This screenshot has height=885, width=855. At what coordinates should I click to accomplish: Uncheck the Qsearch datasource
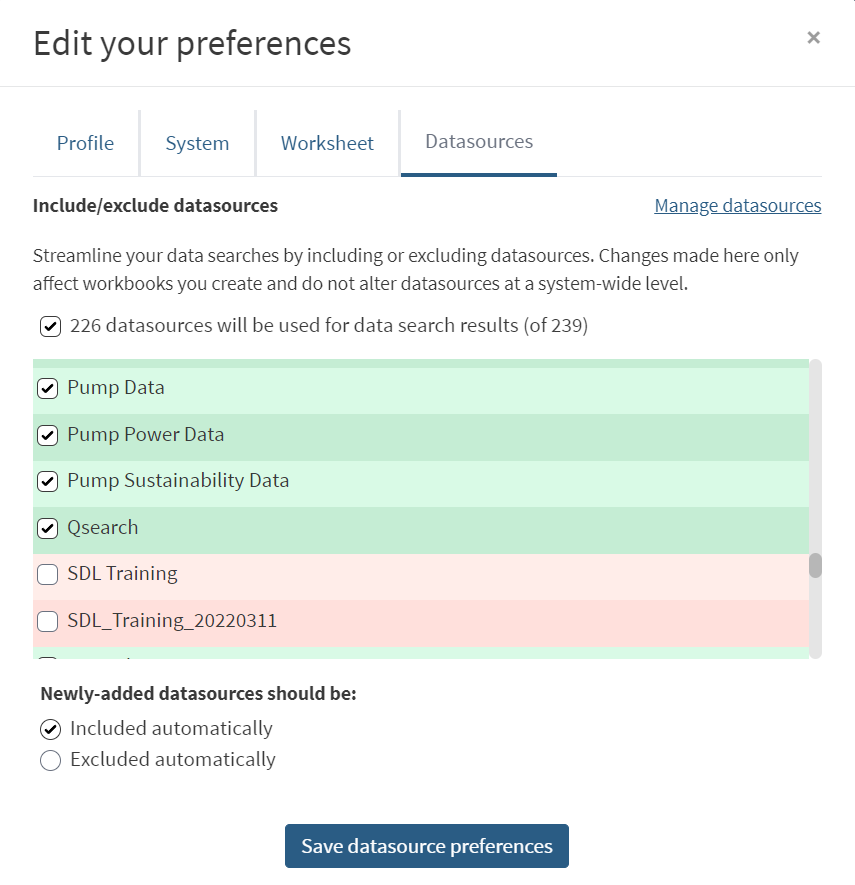point(47,528)
